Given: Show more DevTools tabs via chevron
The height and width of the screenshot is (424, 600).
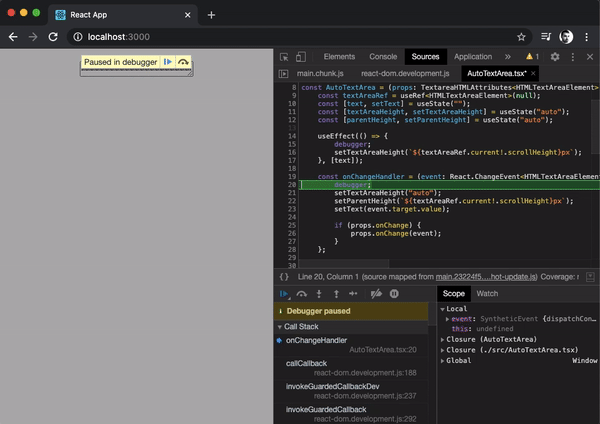Looking at the screenshot, I should (508, 57).
